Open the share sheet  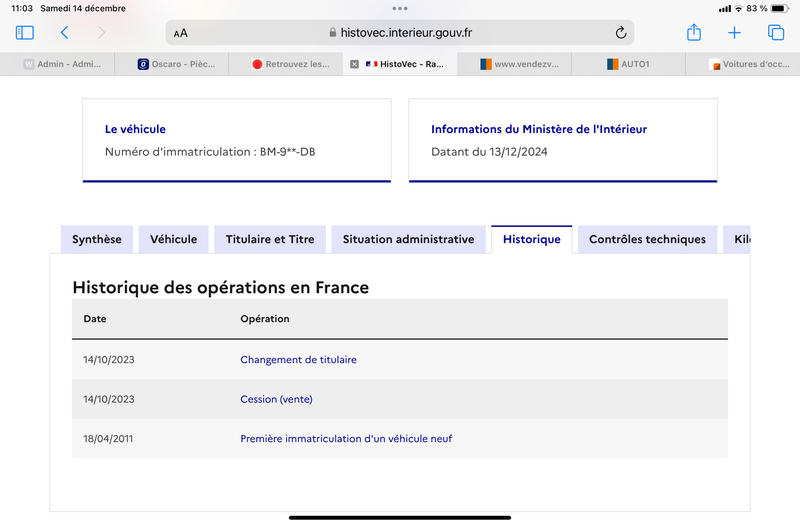pos(693,32)
